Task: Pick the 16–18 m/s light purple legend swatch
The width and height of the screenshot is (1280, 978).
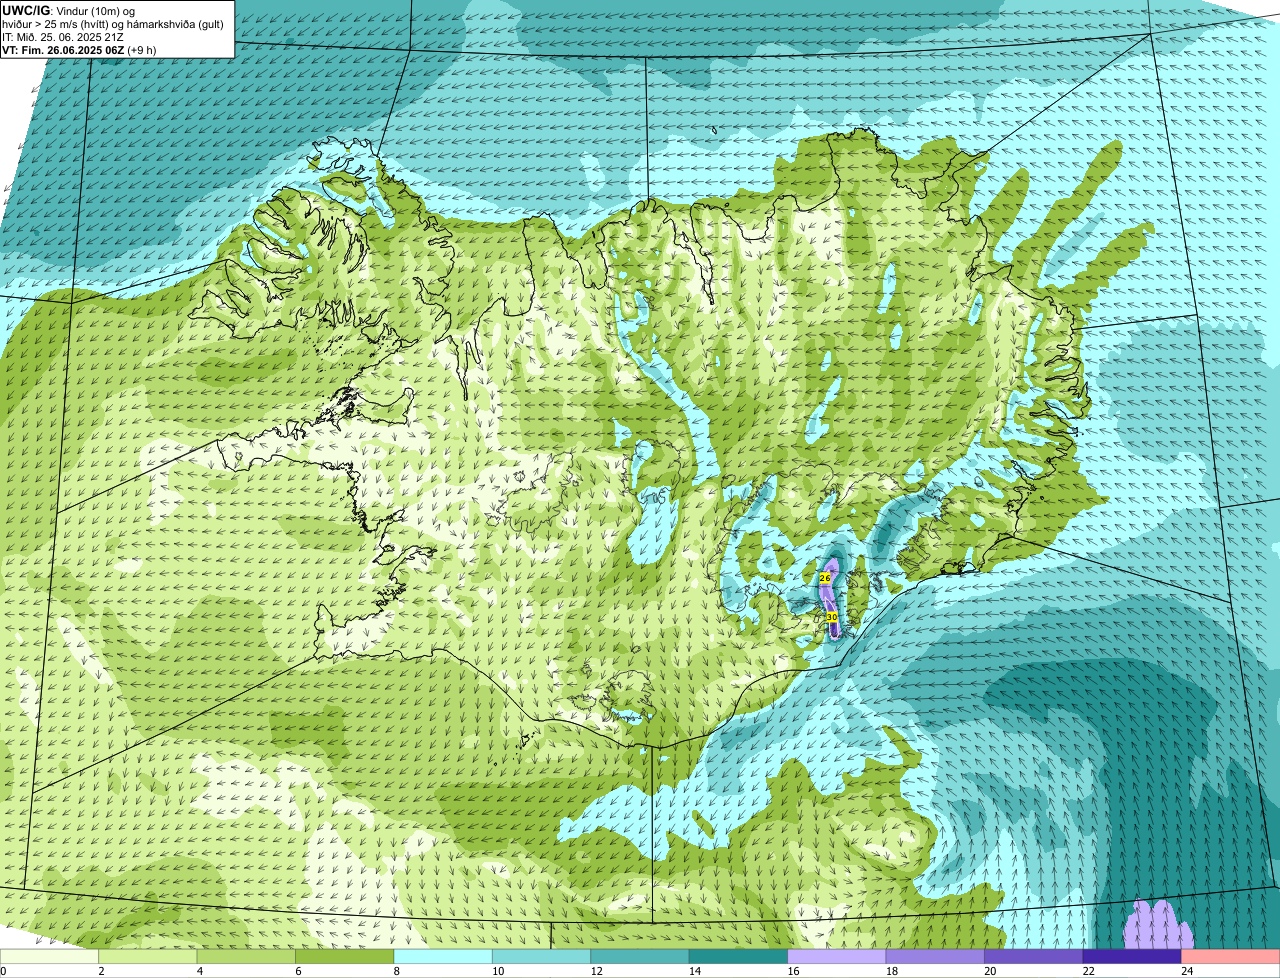Action: coord(837,957)
